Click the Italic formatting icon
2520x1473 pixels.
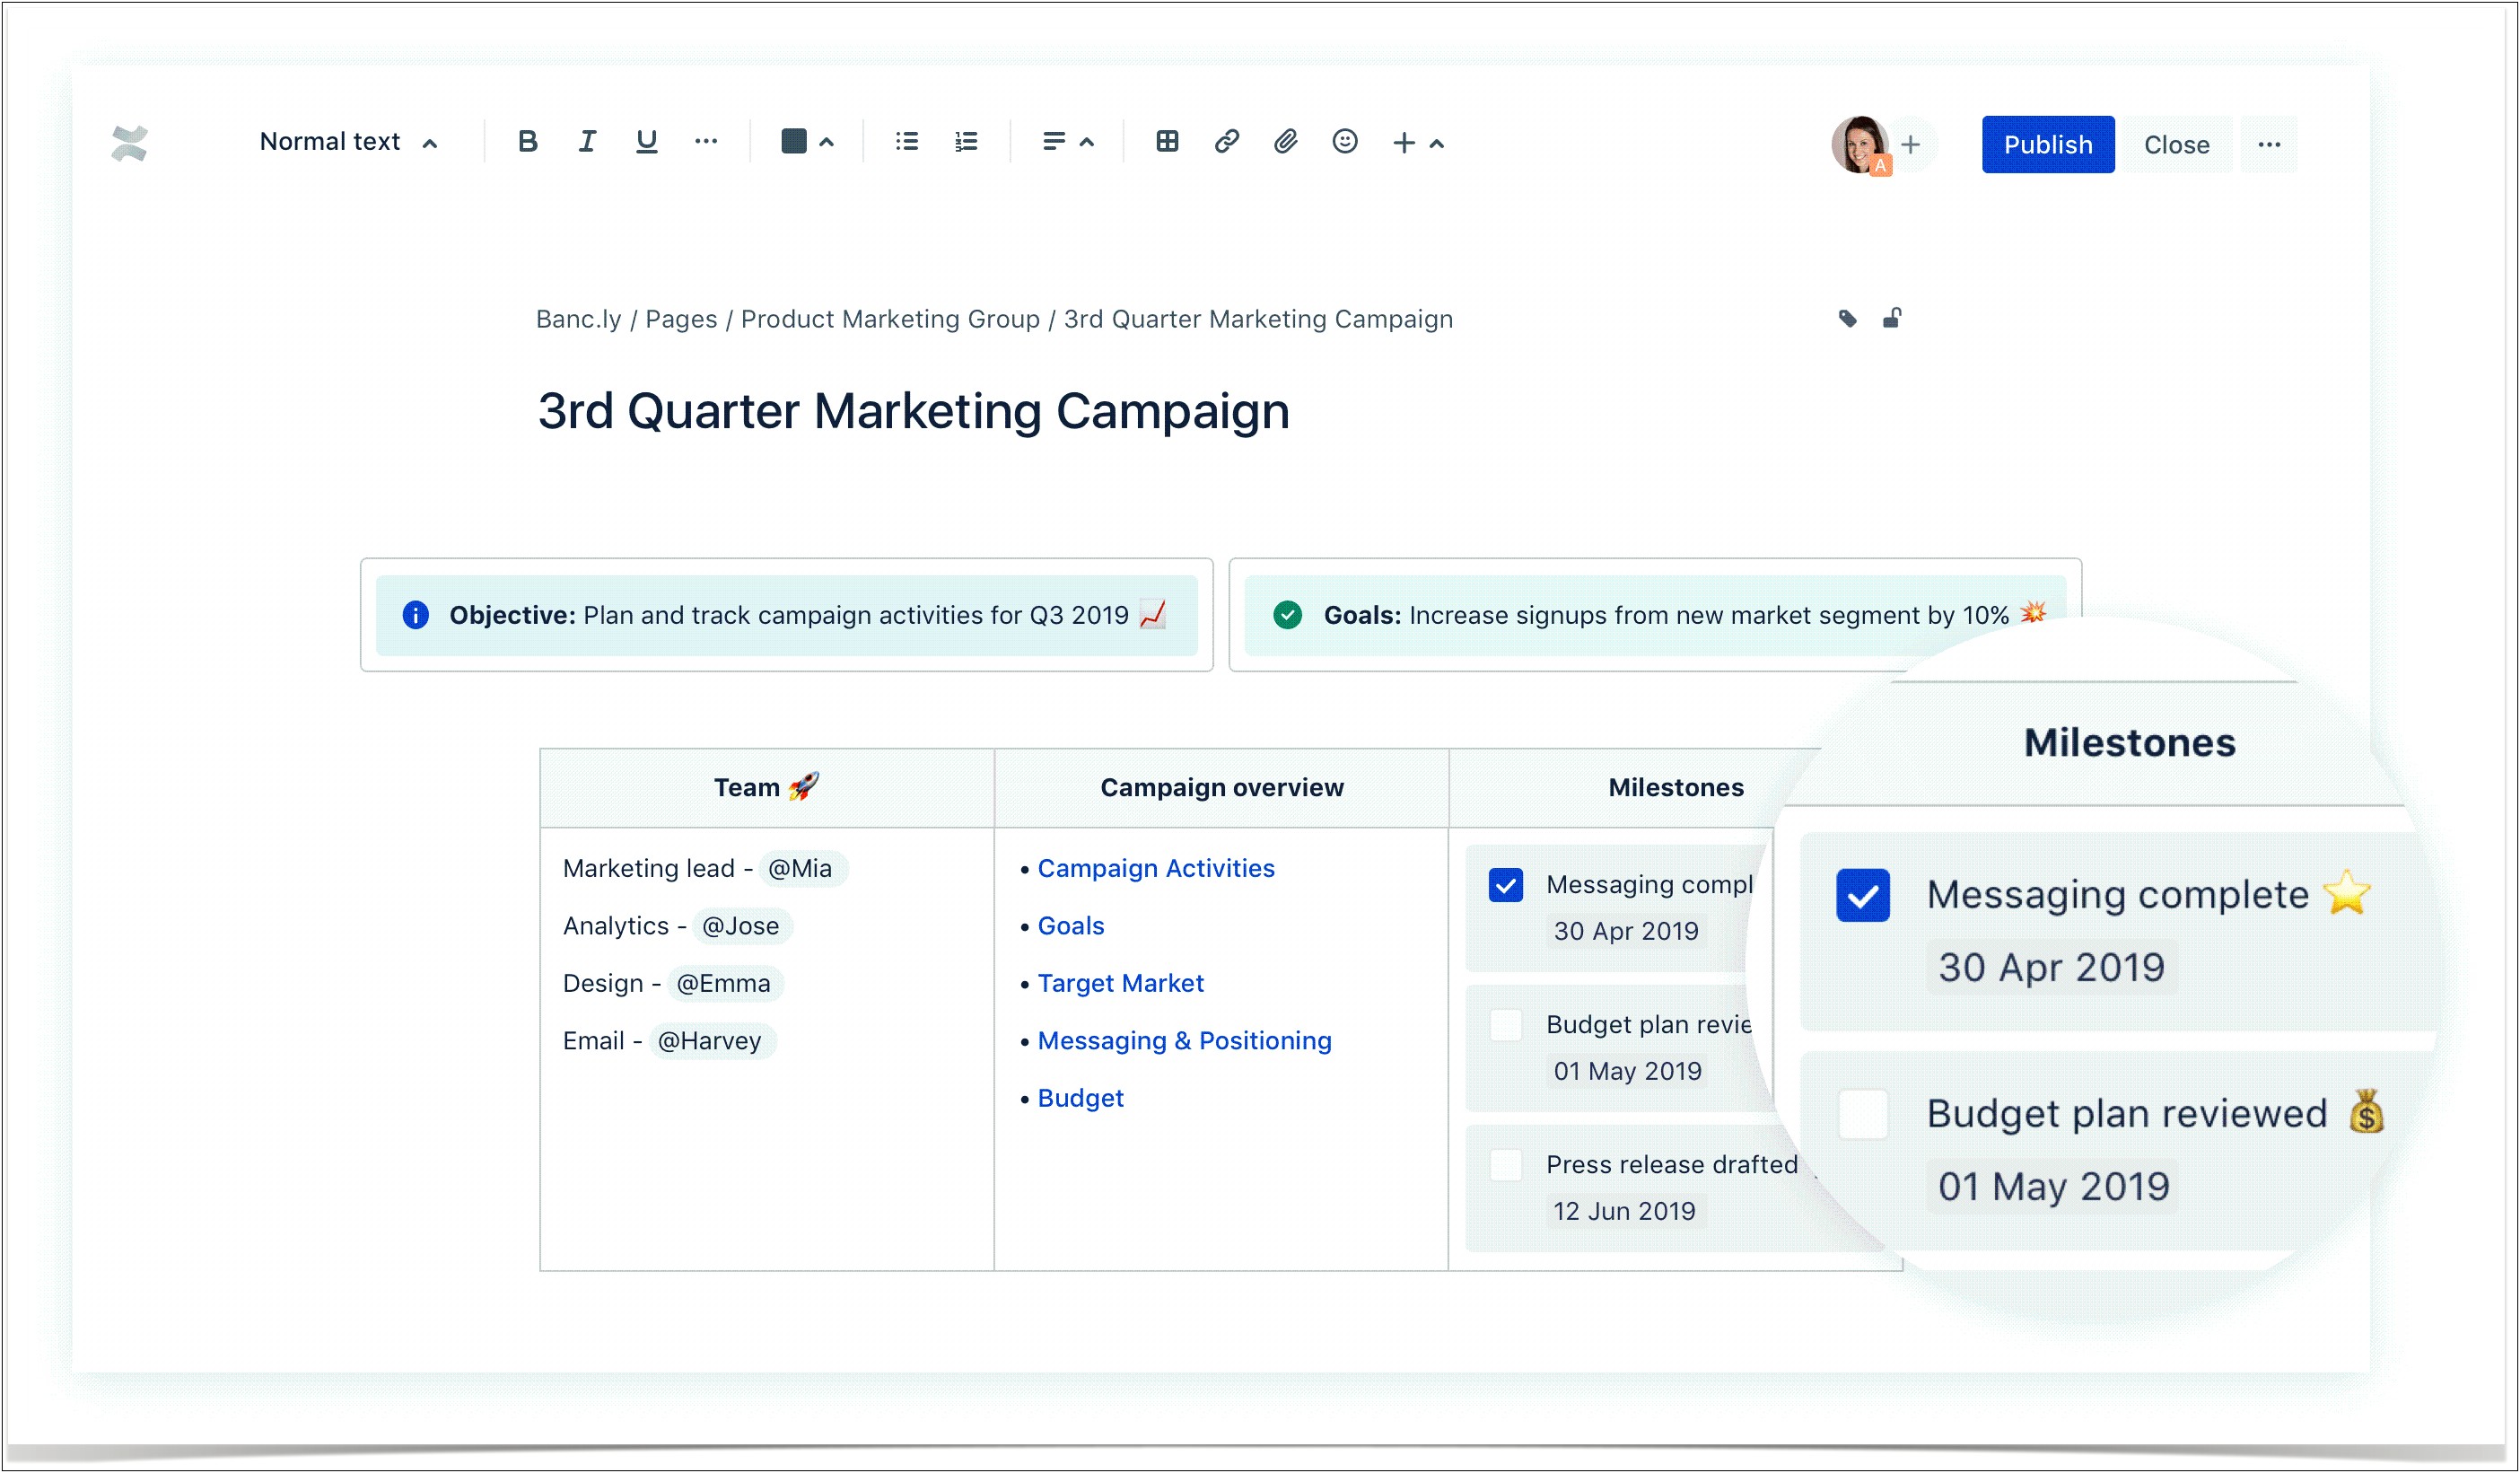pyautogui.click(x=585, y=142)
